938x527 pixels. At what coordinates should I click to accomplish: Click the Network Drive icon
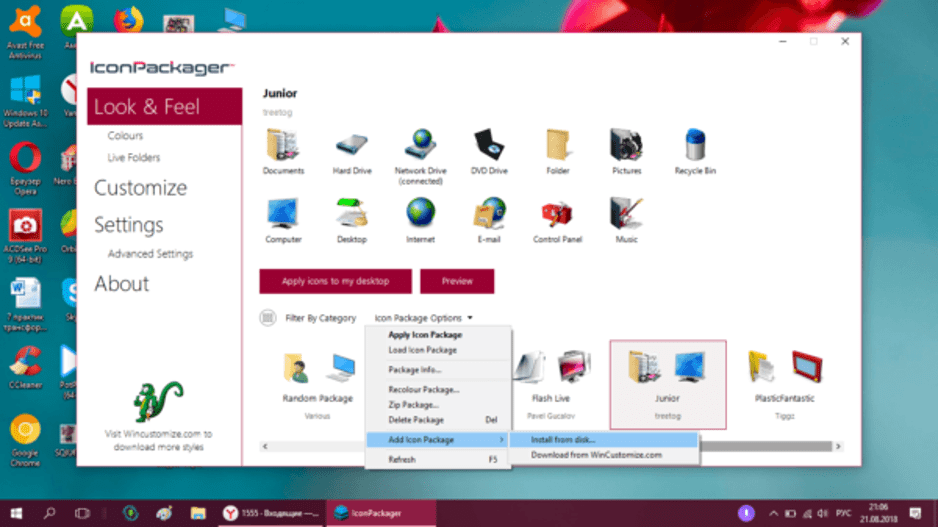point(420,146)
